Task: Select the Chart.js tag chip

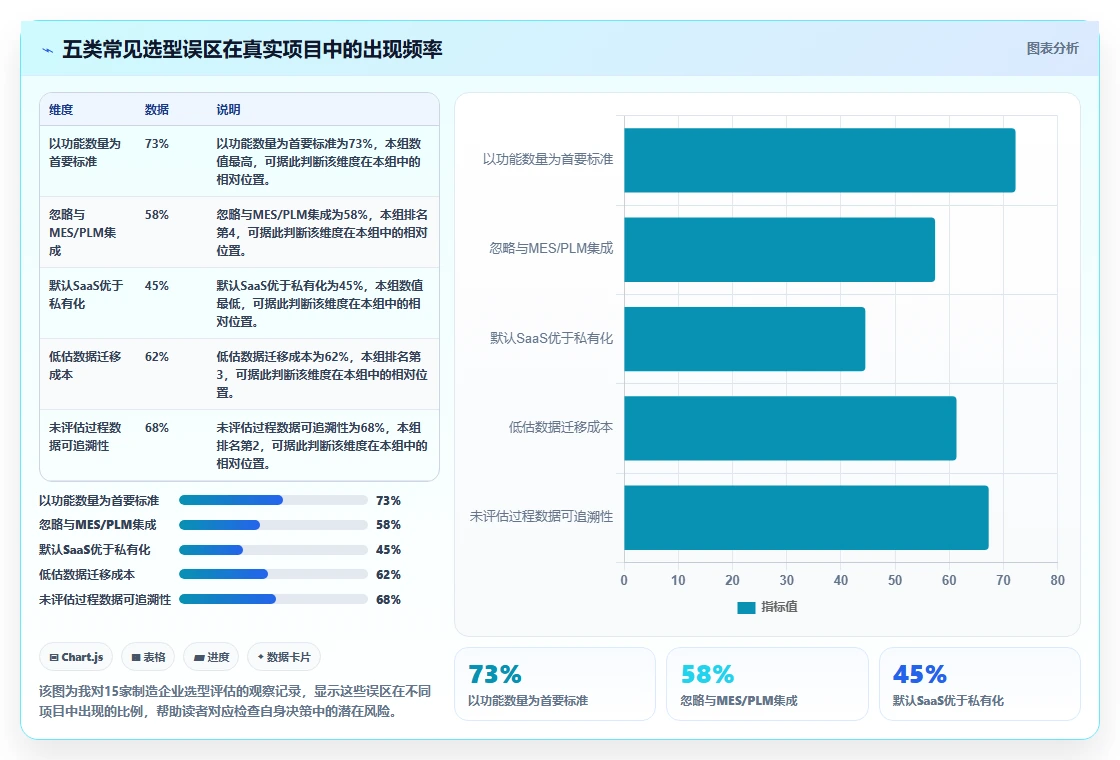Action: click(76, 657)
